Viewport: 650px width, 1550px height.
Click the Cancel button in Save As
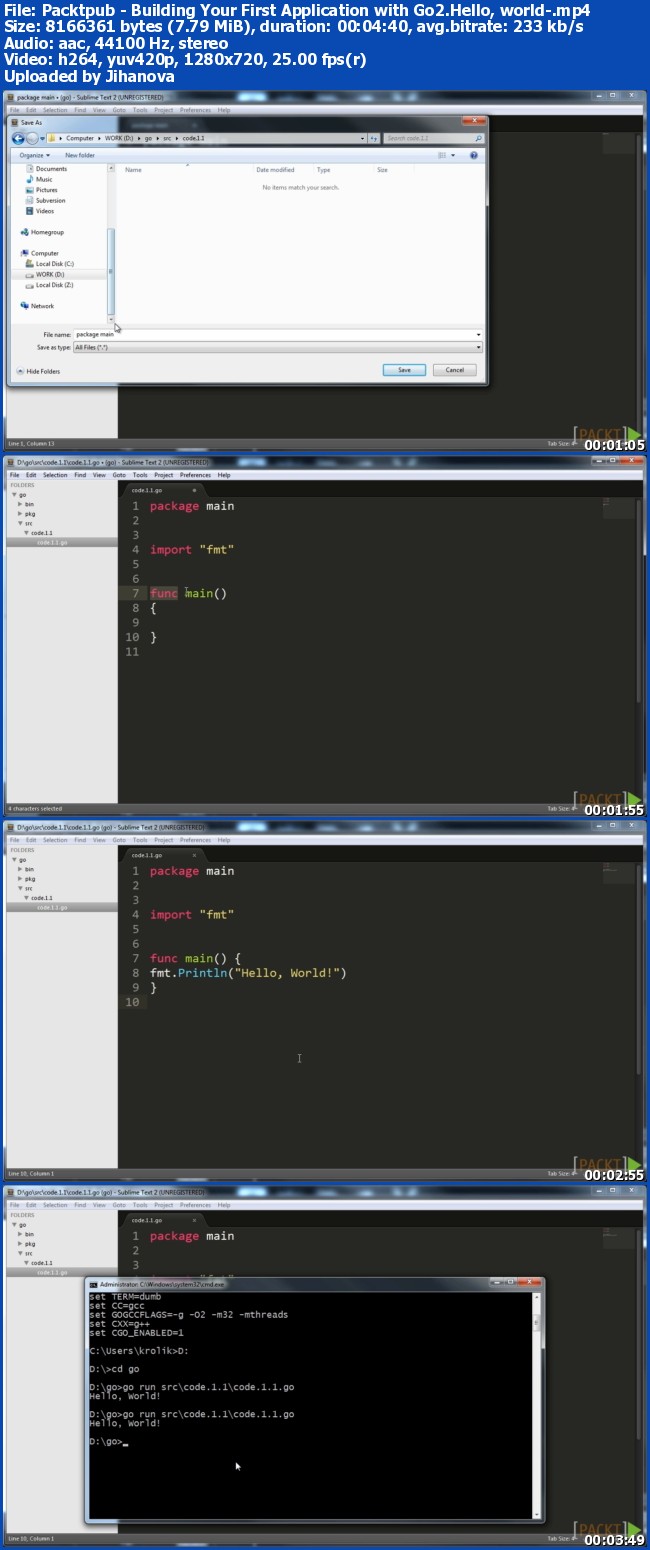point(454,370)
